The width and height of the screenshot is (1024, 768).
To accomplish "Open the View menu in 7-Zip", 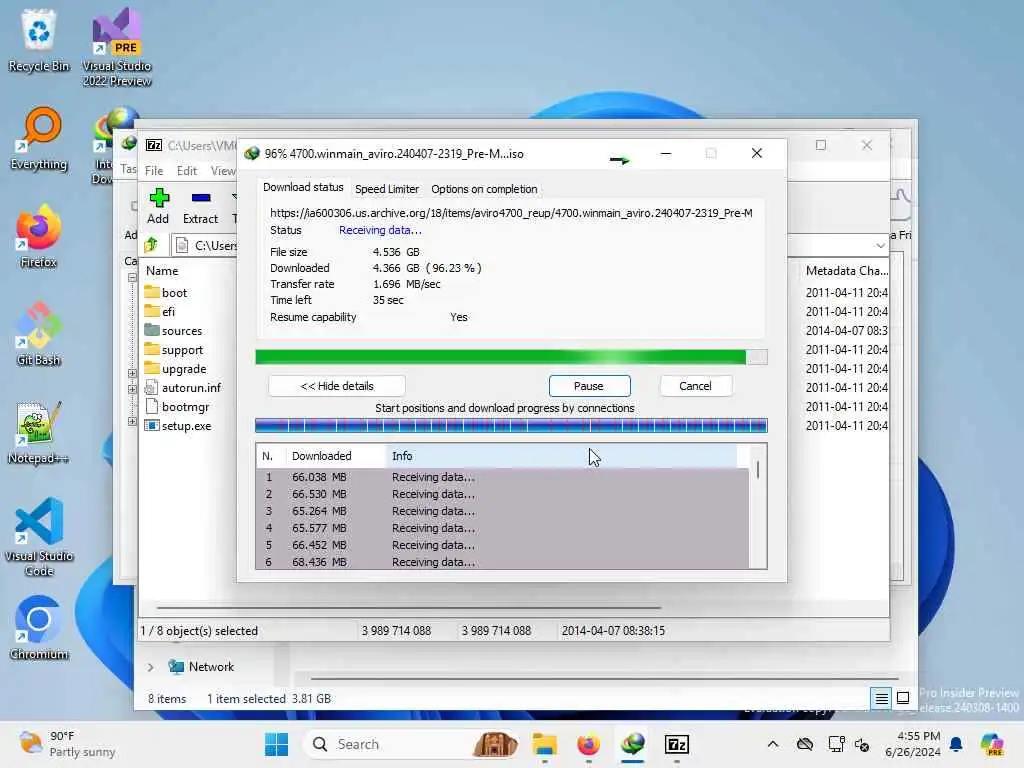I will (223, 170).
